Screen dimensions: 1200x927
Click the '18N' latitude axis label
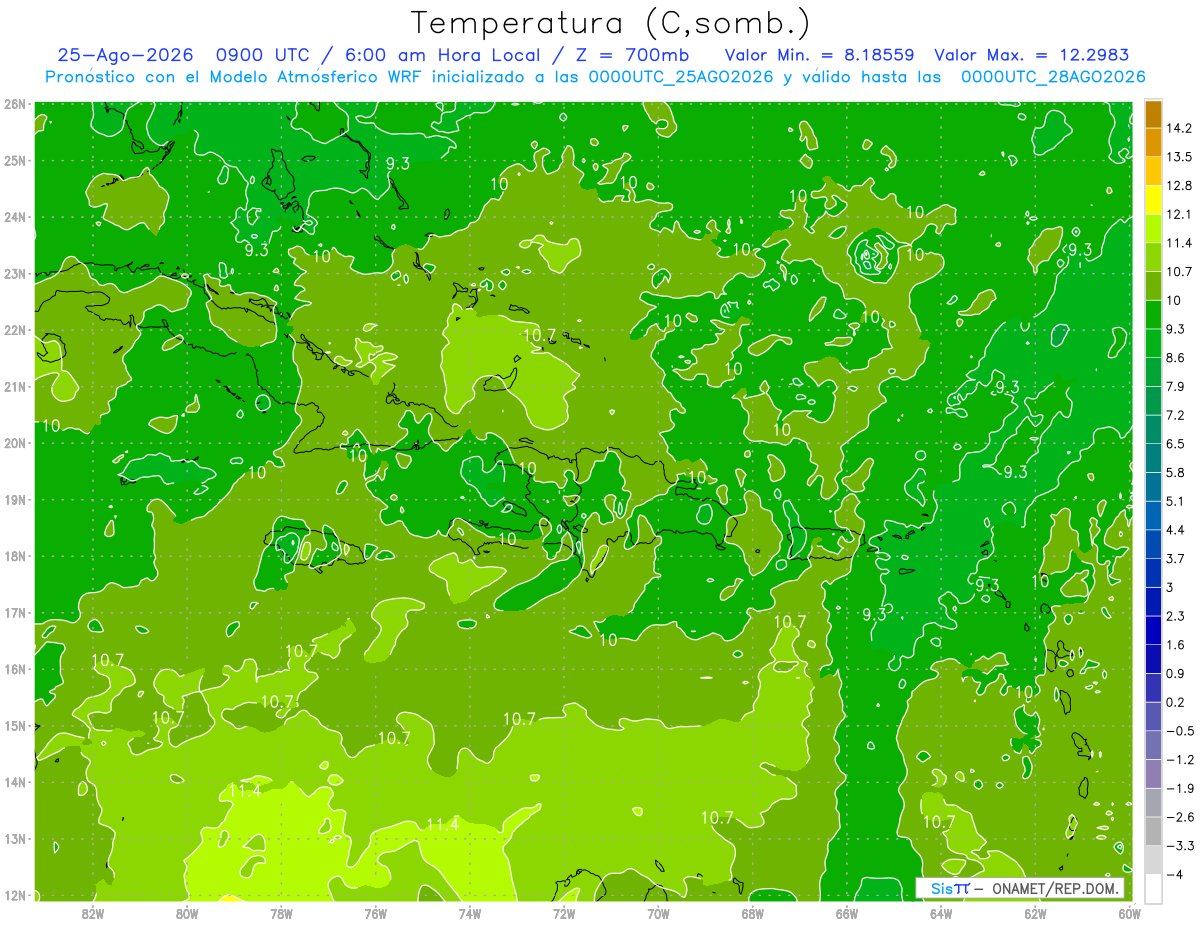16,556
